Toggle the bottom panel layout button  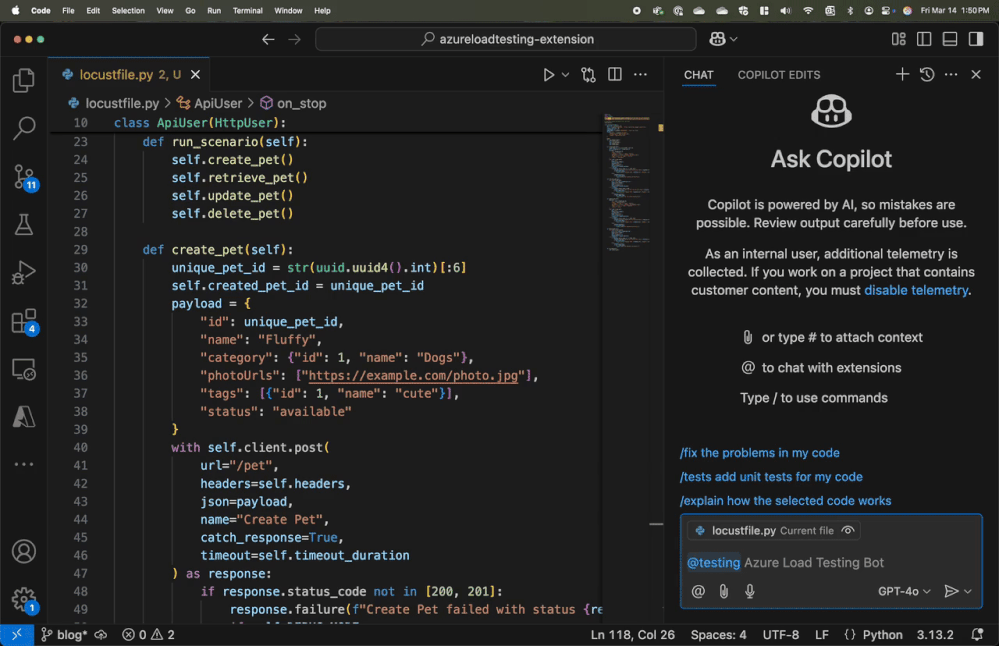(949, 39)
